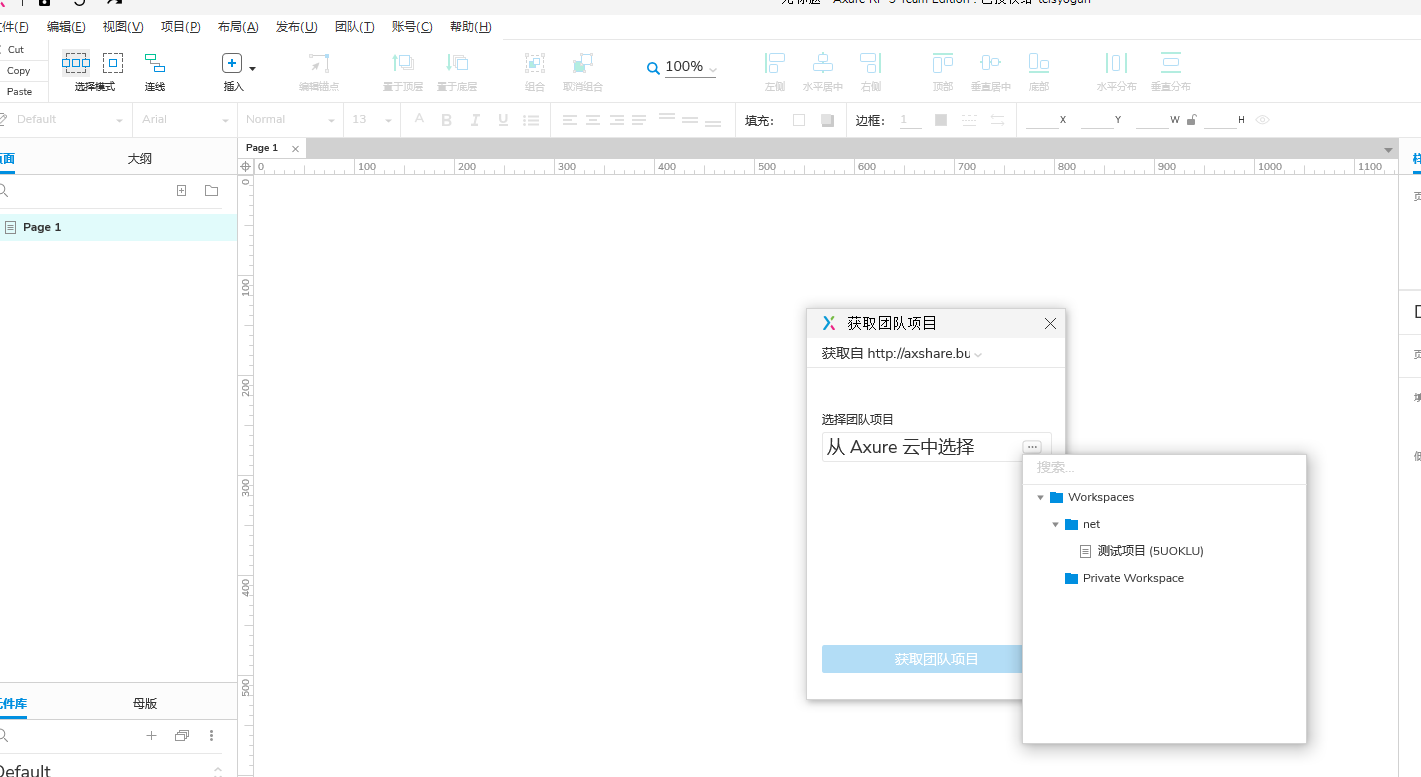Select the 连线 connector tool

(155, 64)
